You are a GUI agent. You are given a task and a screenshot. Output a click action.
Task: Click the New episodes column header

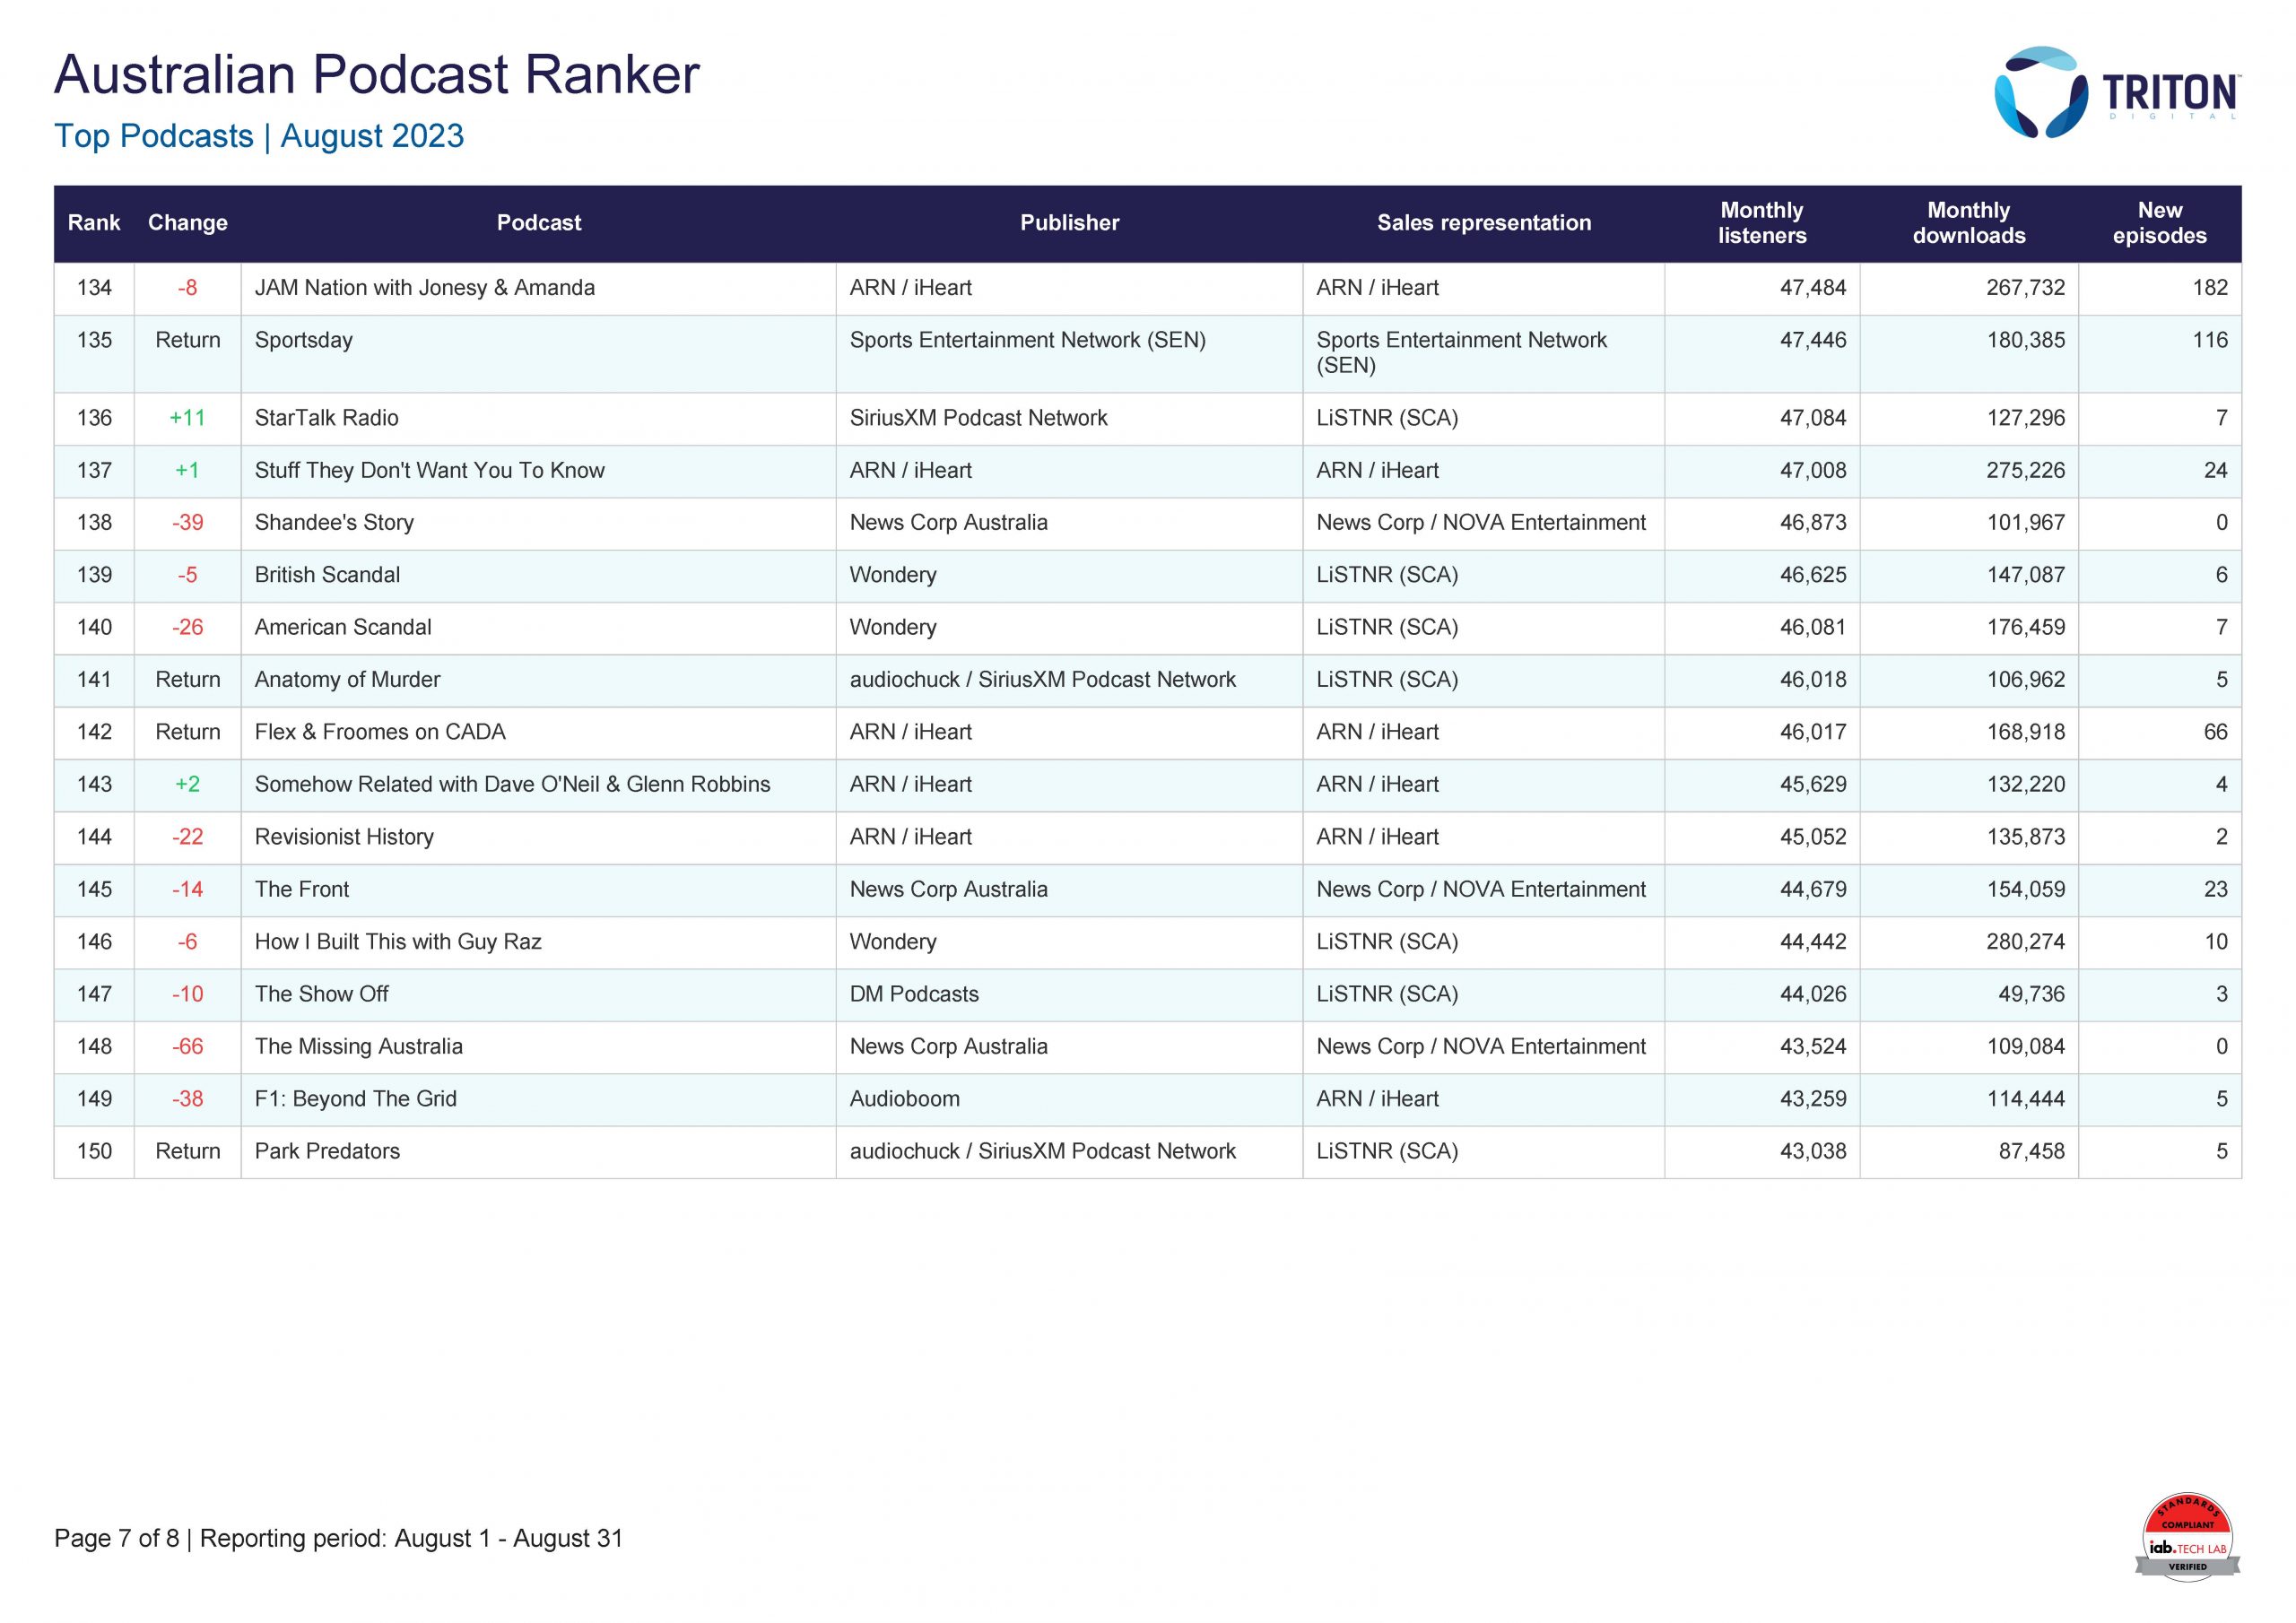[2160, 223]
